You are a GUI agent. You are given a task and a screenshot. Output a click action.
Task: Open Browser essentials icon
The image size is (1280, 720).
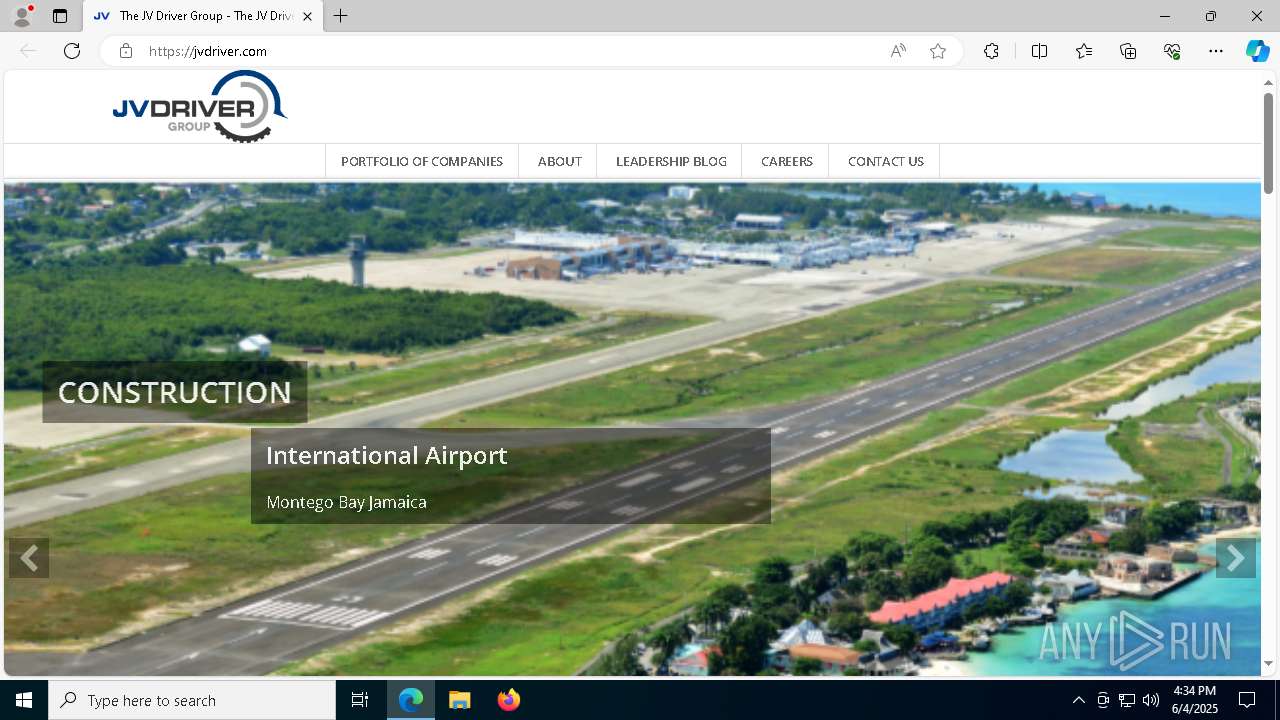click(x=1172, y=51)
